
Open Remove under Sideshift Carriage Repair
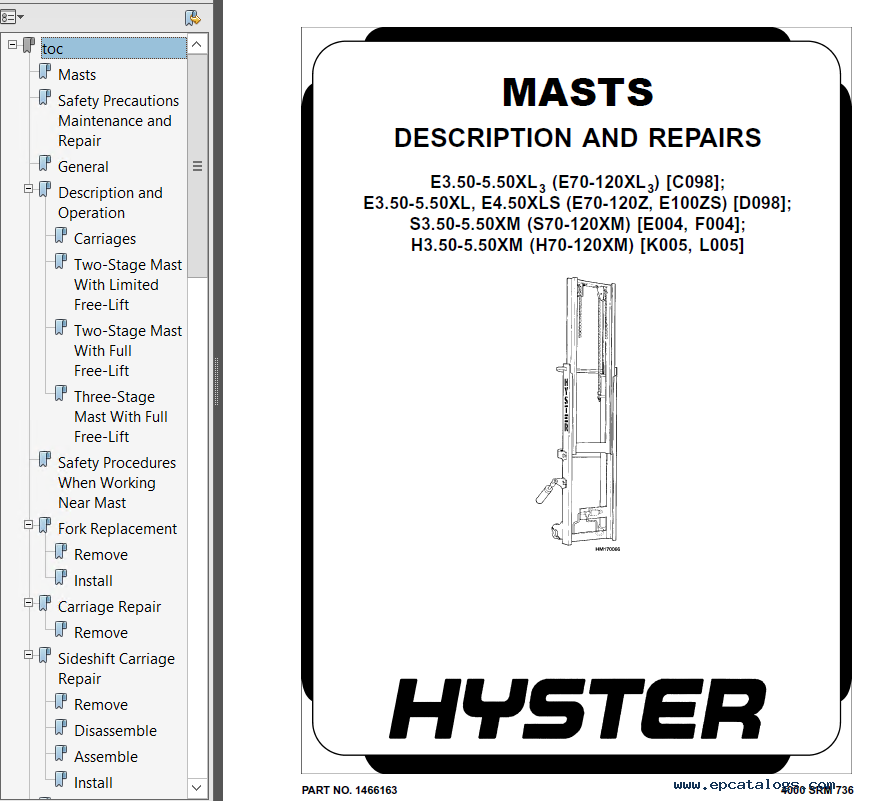101,705
